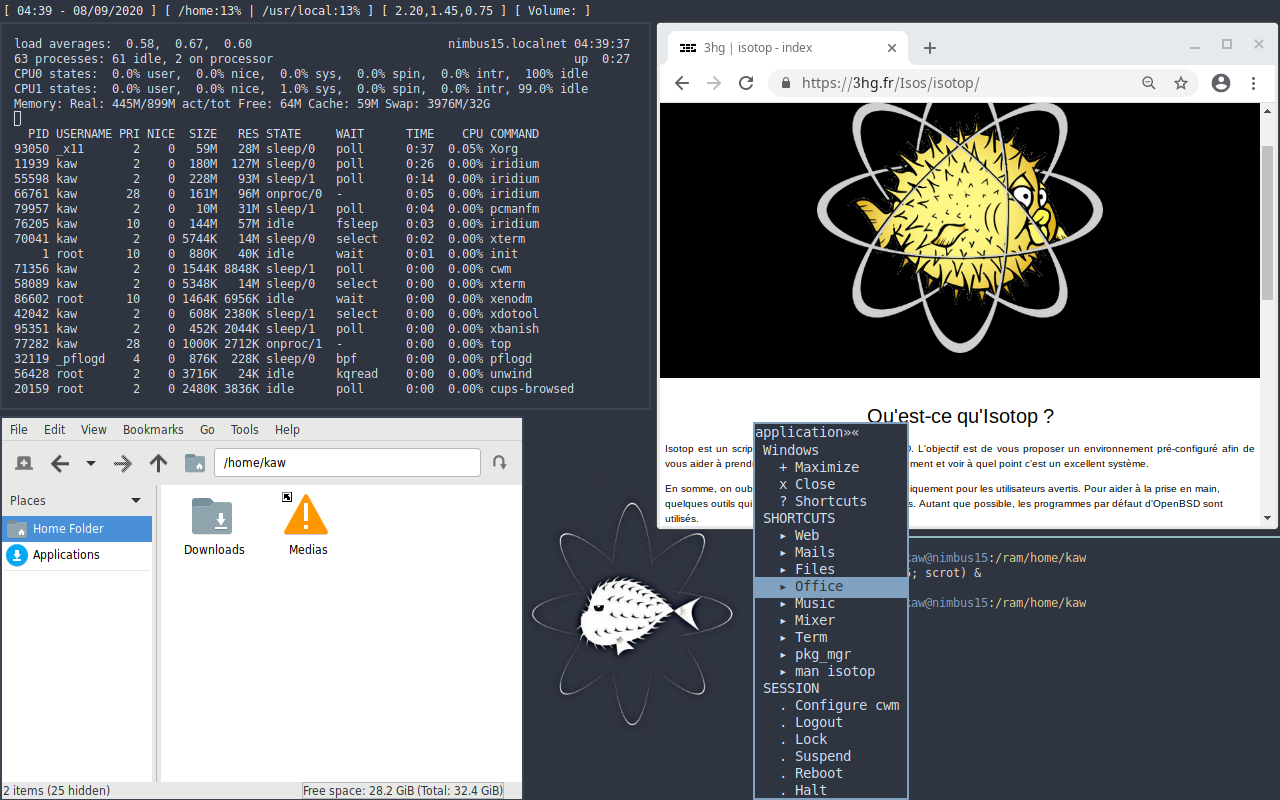The image size is (1280, 800).
Task: Expand the Office shortcut submenu
Action: point(818,587)
